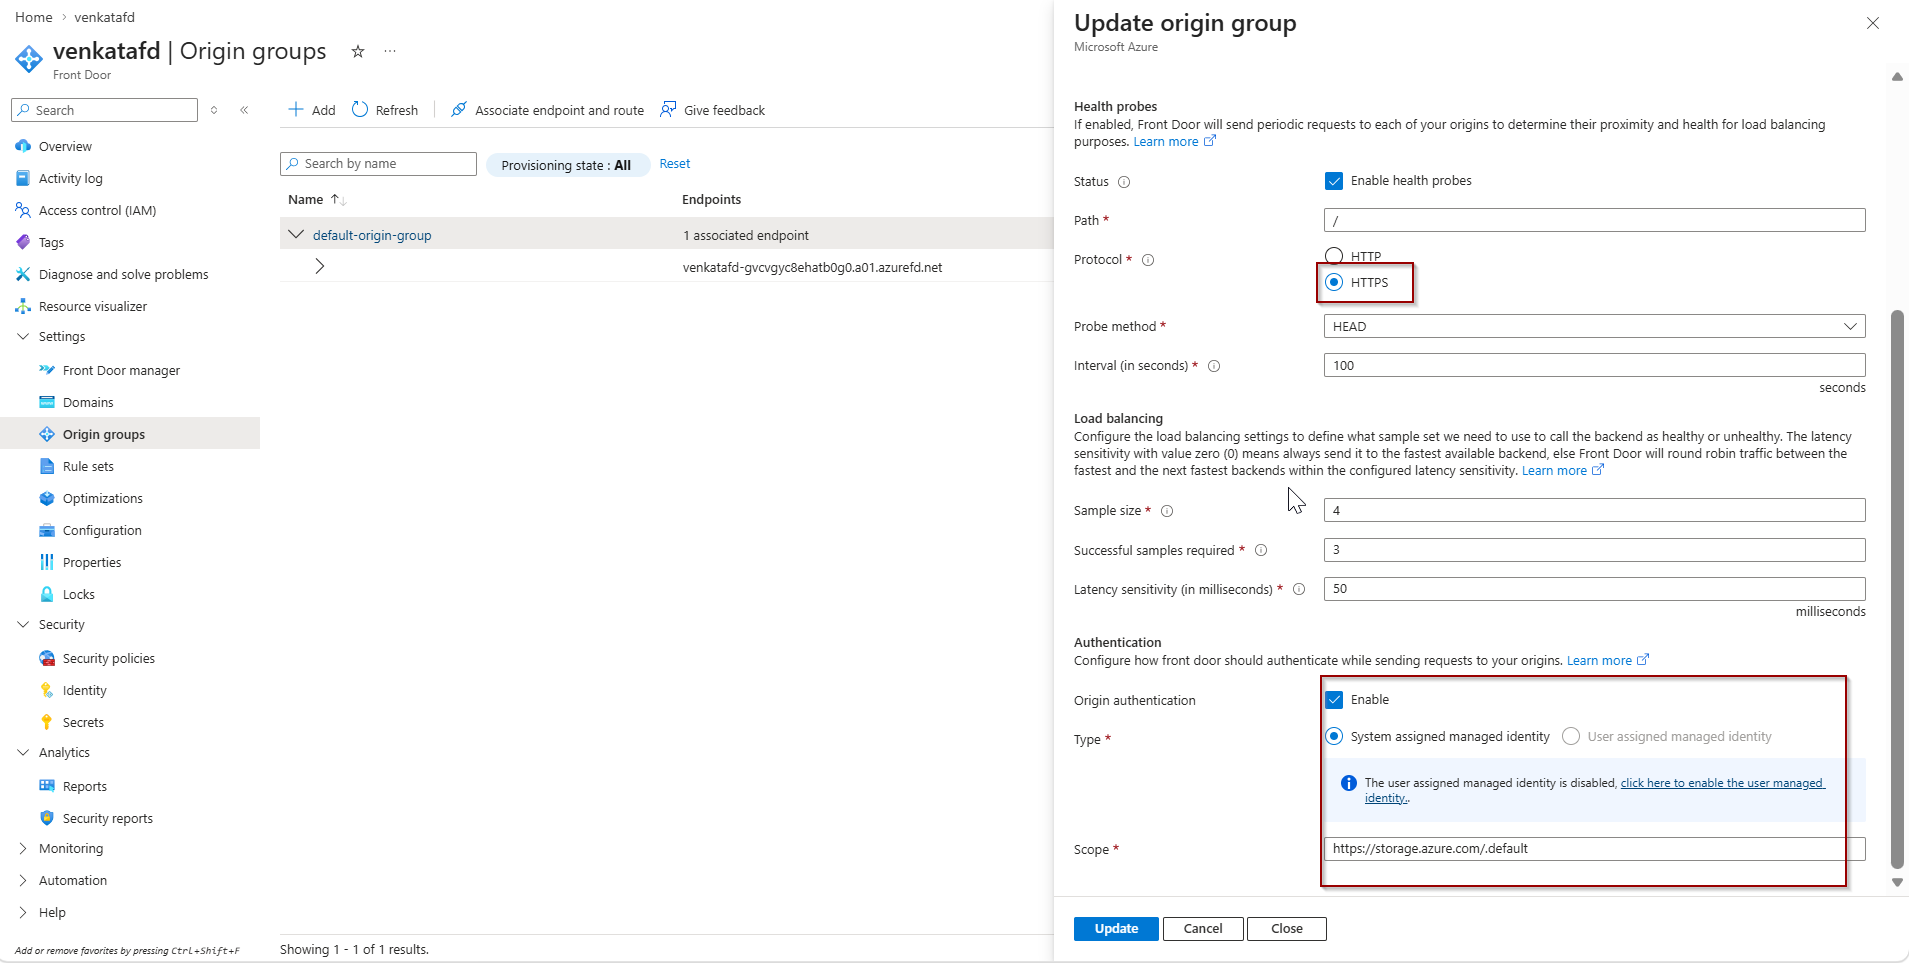Image resolution: width=1909 pixels, height=965 pixels.
Task: Click Provisioning state filter pill
Action: coord(567,165)
